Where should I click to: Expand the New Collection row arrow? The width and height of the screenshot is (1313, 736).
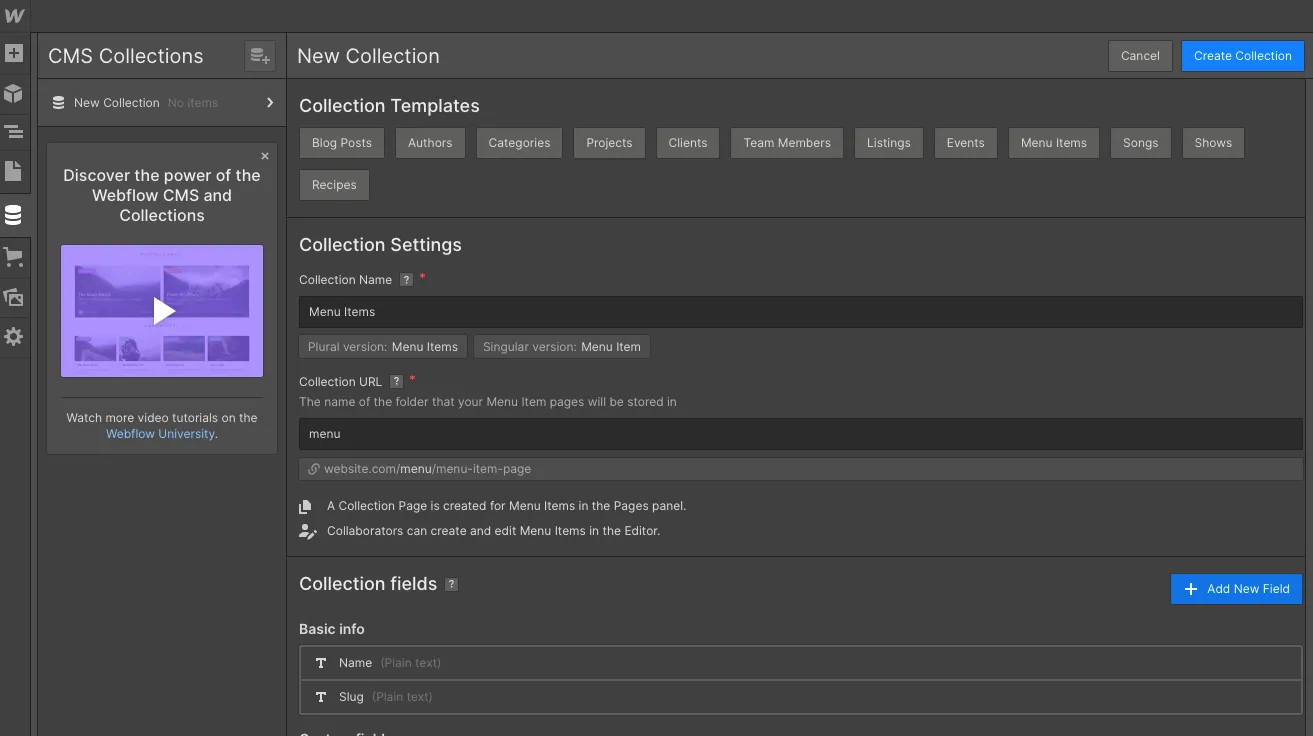pyautogui.click(x=270, y=102)
